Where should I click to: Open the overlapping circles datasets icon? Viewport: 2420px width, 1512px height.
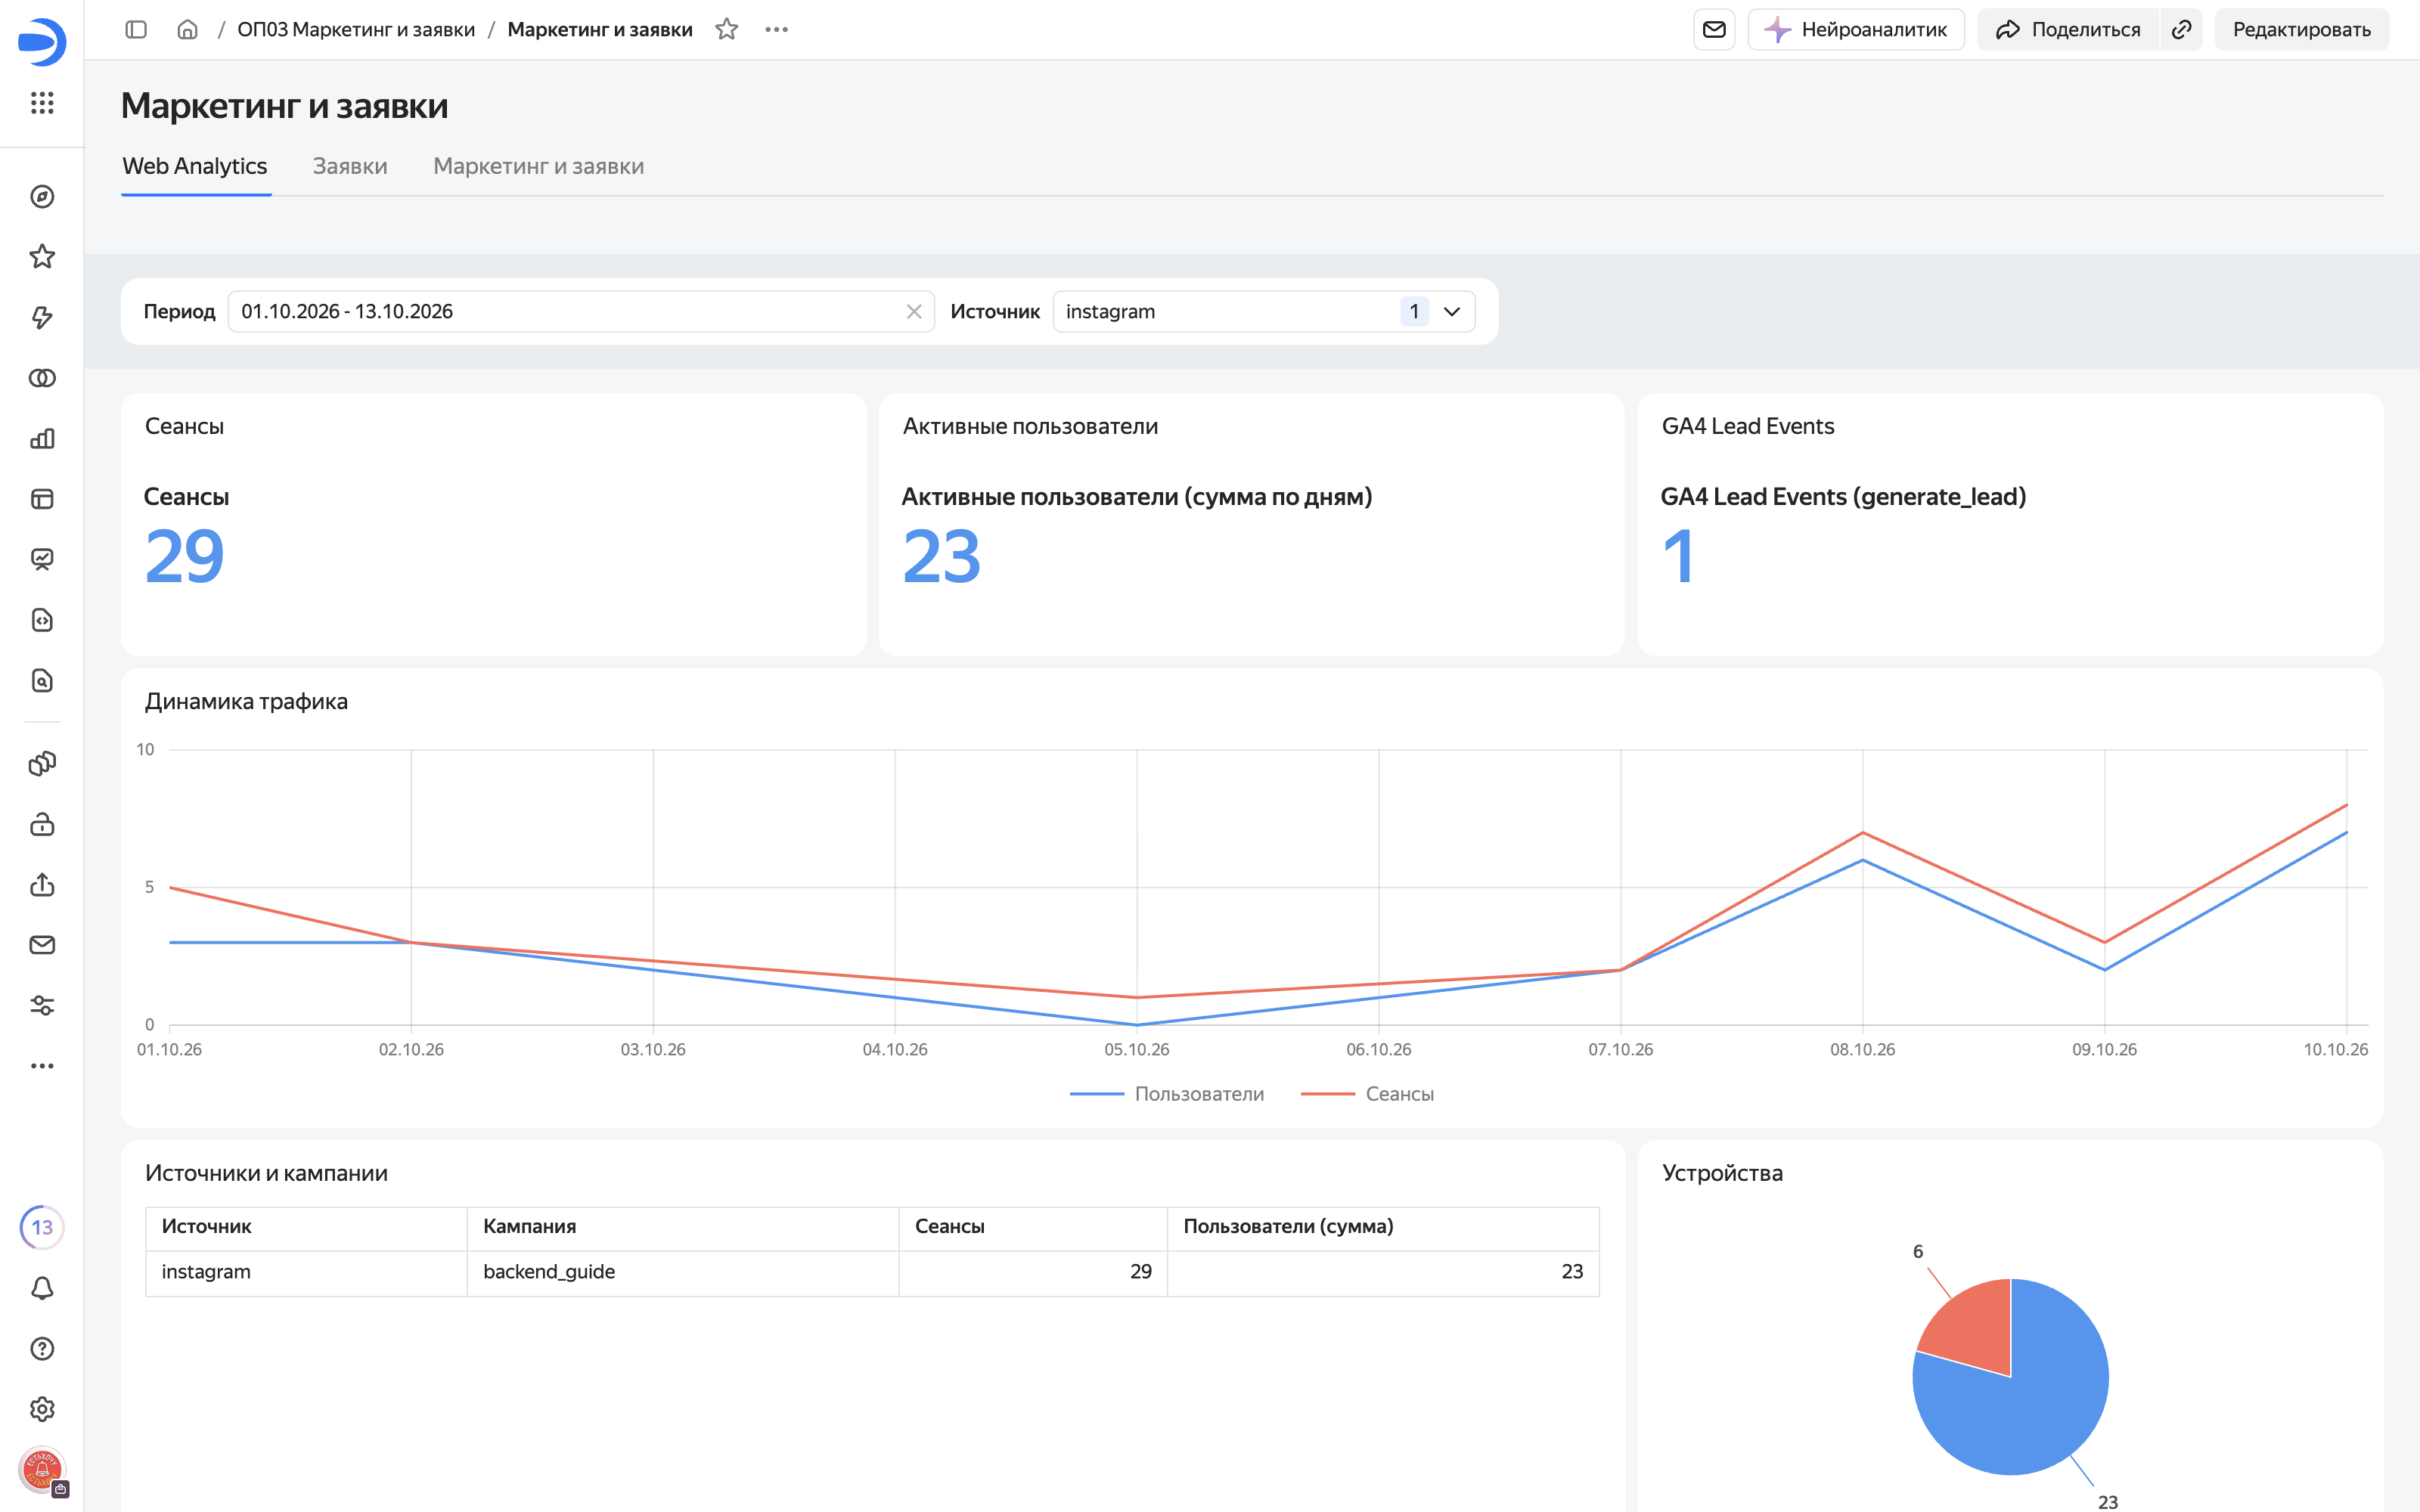click(42, 378)
